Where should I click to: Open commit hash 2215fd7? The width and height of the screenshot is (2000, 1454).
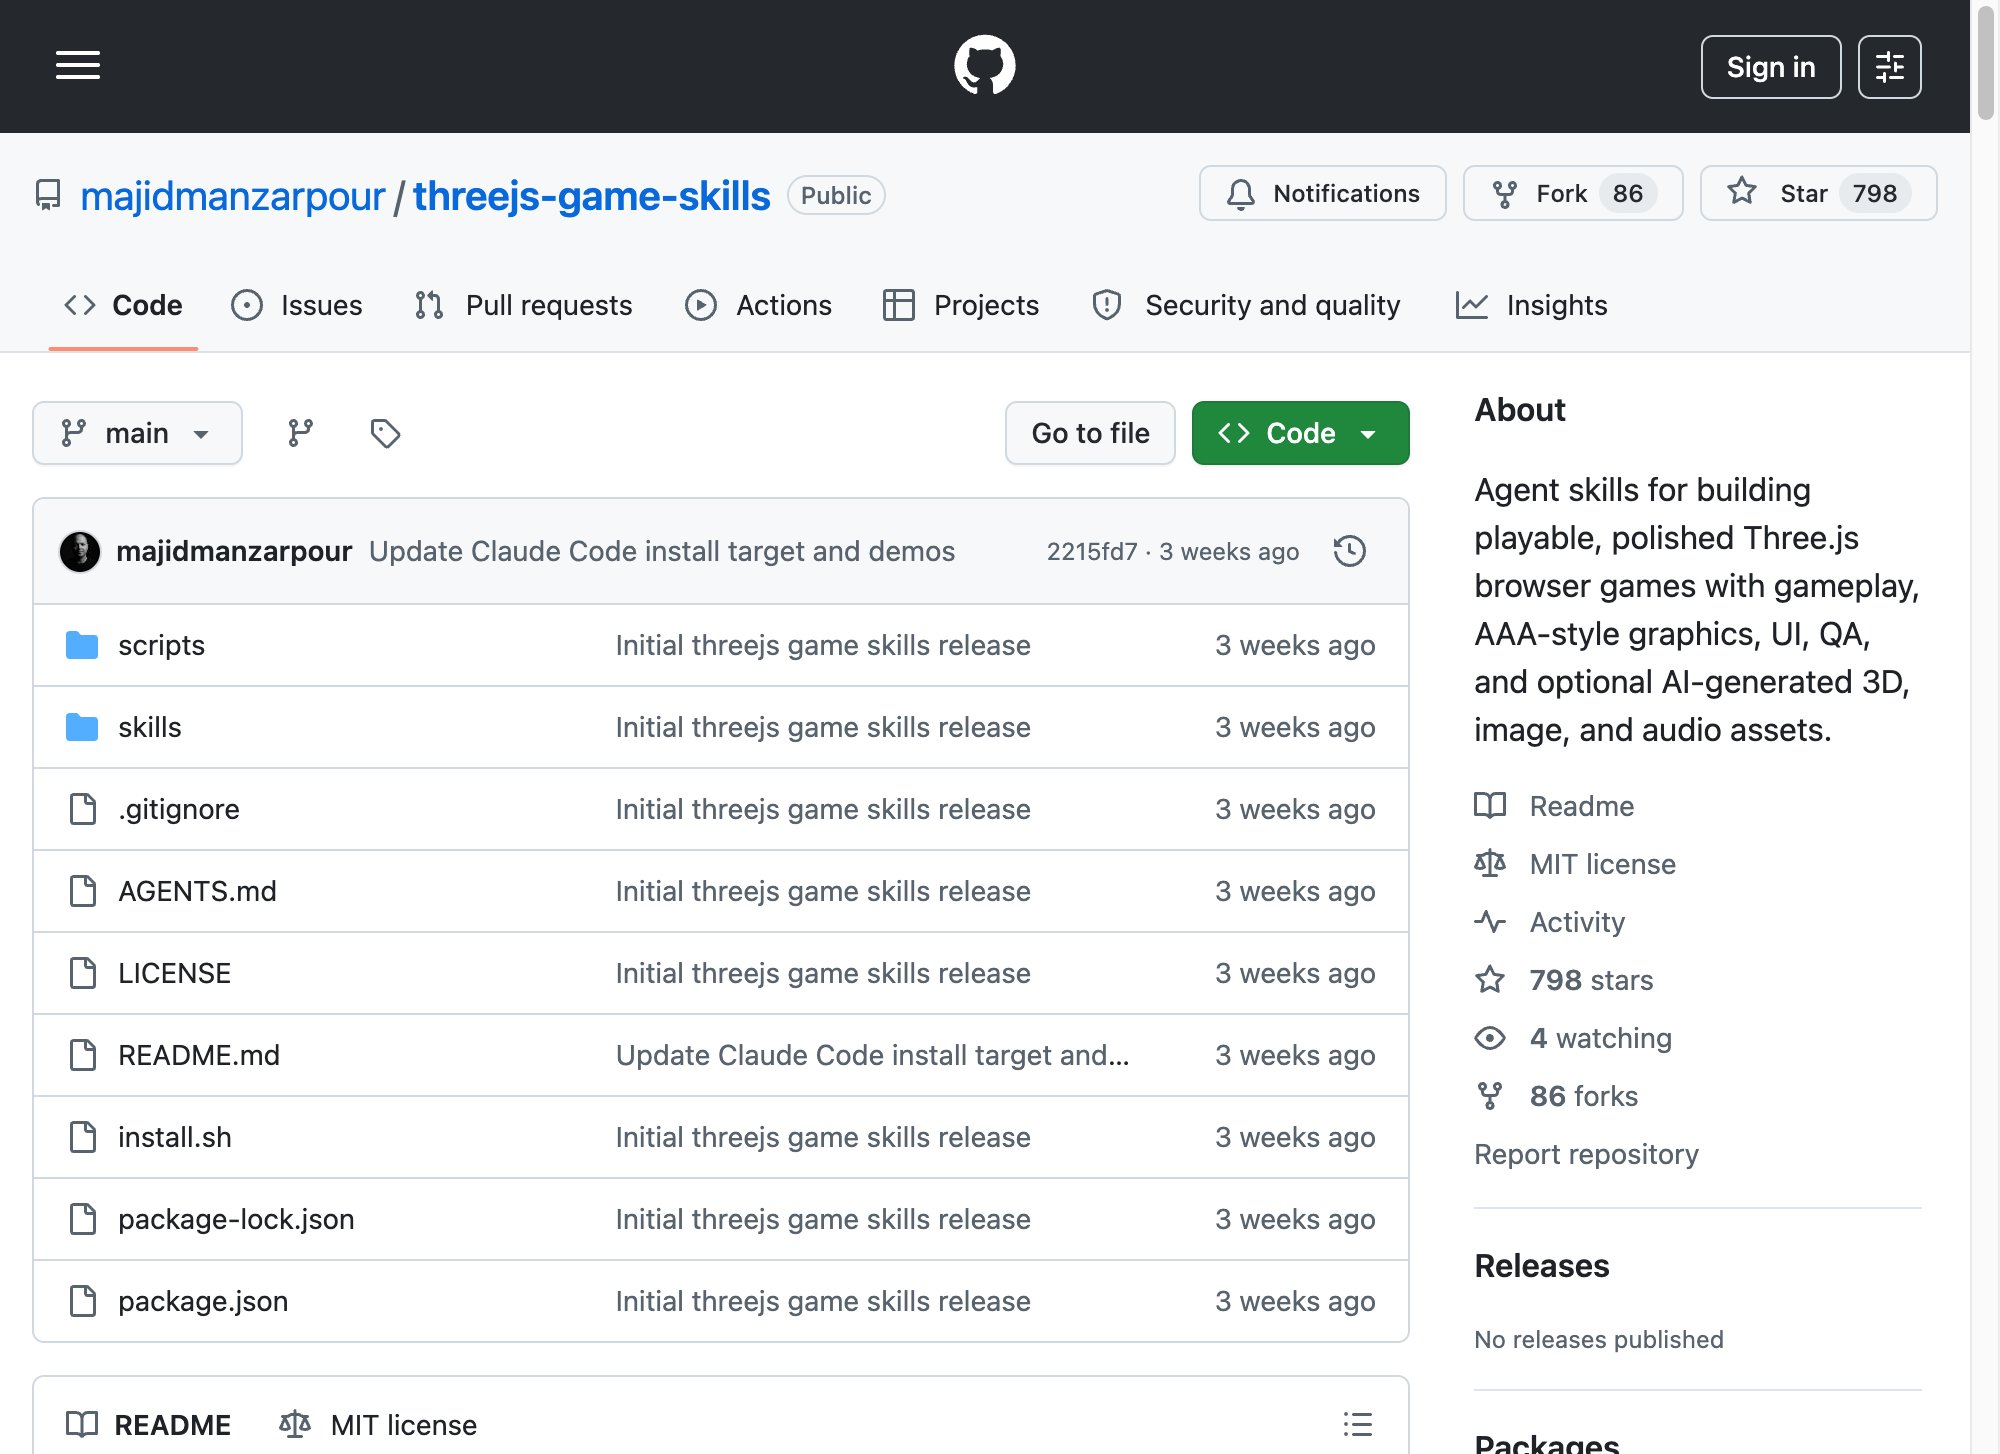[1092, 552]
